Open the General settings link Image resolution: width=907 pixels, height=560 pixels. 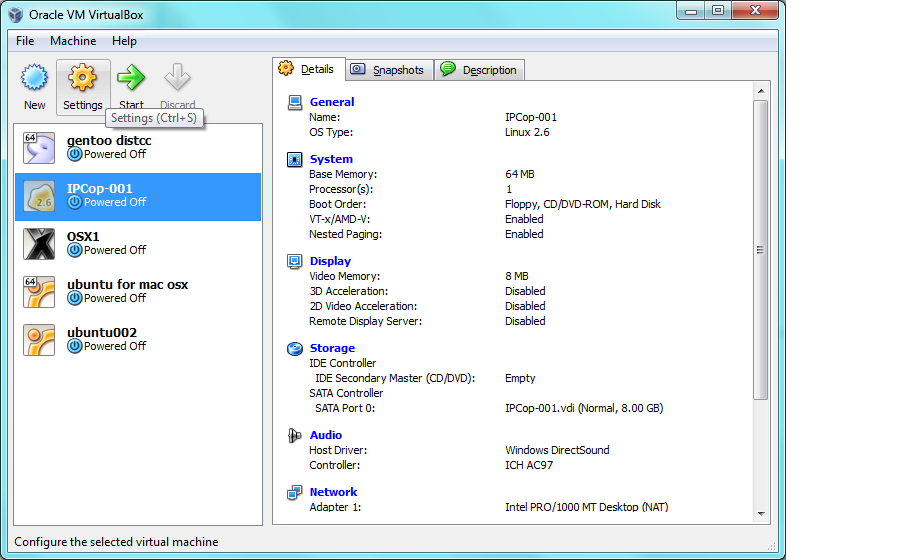tap(331, 102)
